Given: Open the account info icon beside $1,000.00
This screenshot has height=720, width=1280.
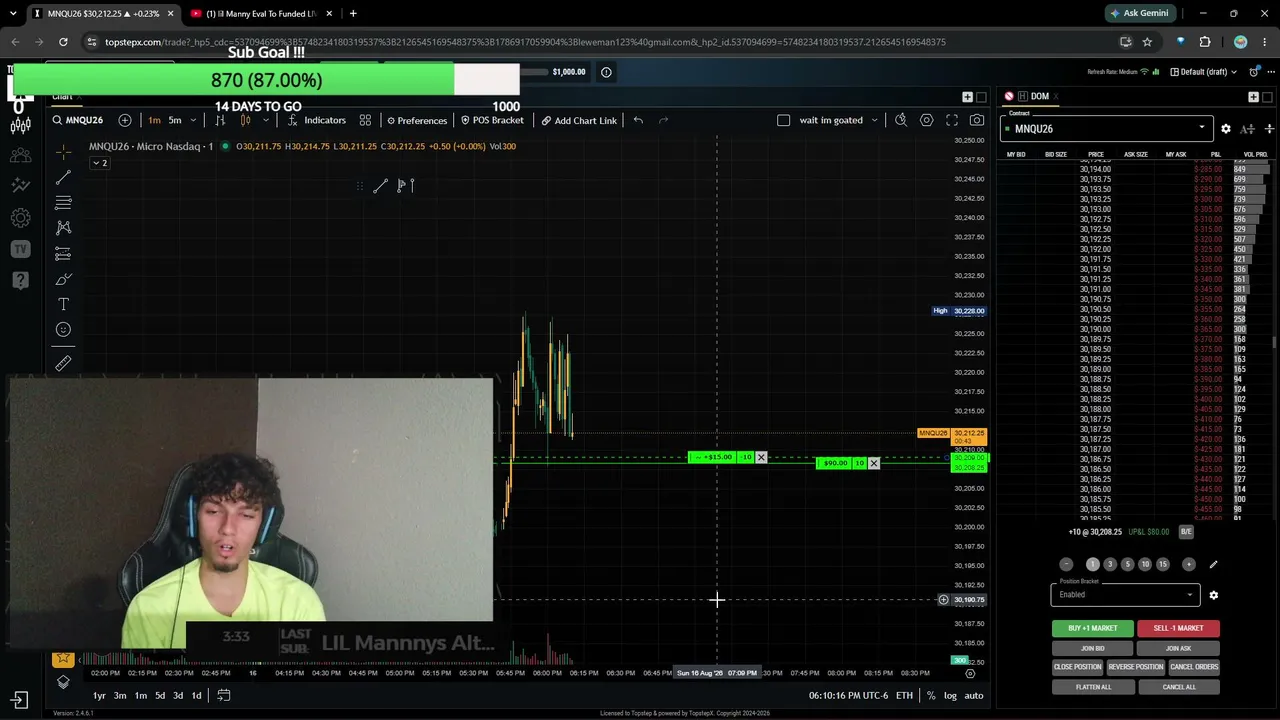Looking at the screenshot, I should point(606,72).
